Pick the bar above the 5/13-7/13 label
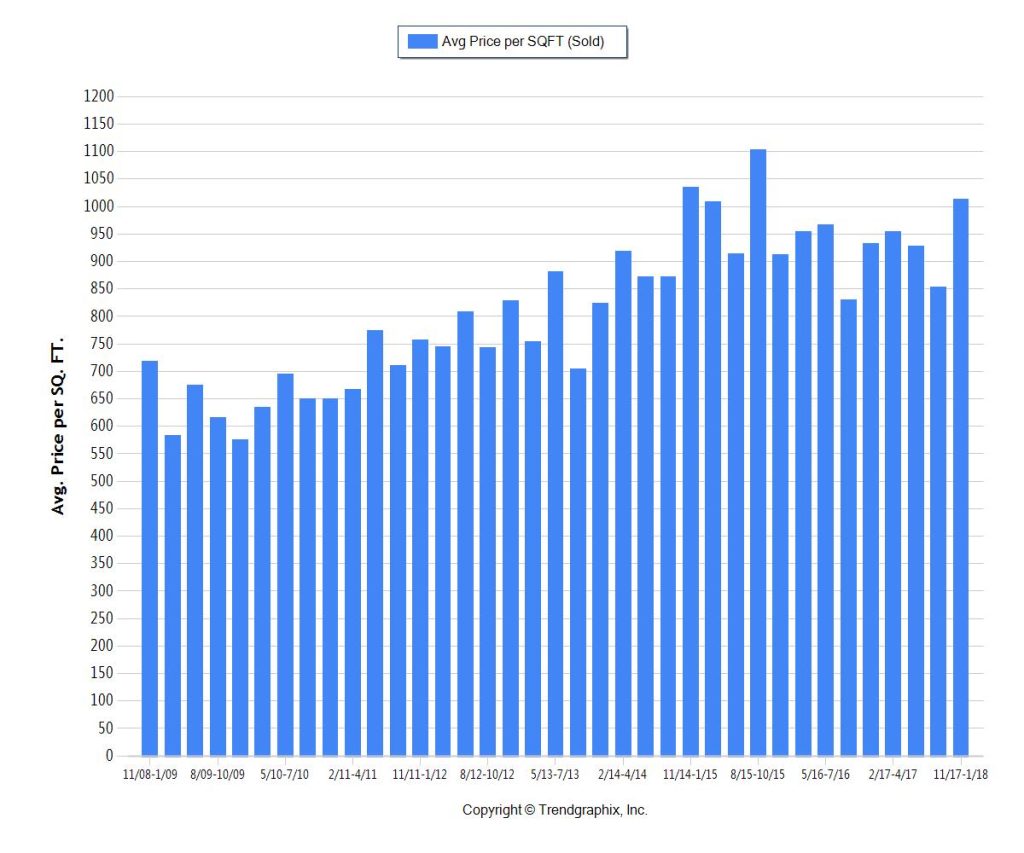The width and height of the screenshot is (1024, 853). pyautogui.click(x=555, y=513)
